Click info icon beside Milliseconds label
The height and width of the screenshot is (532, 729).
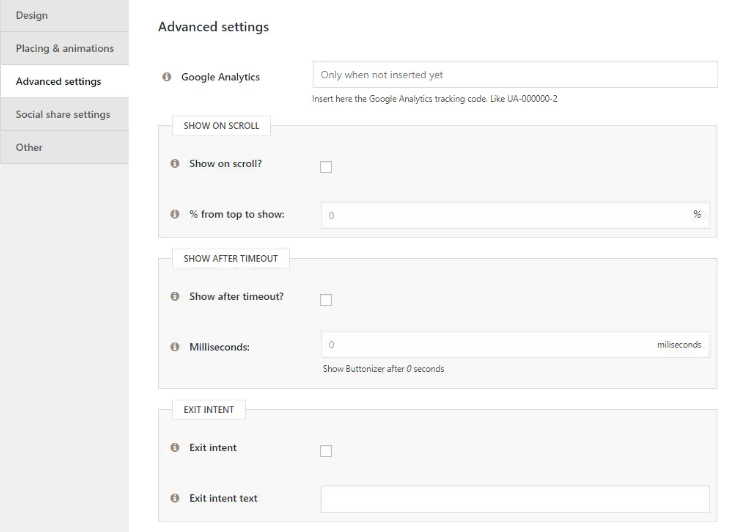pyautogui.click(x=175, y=347)
